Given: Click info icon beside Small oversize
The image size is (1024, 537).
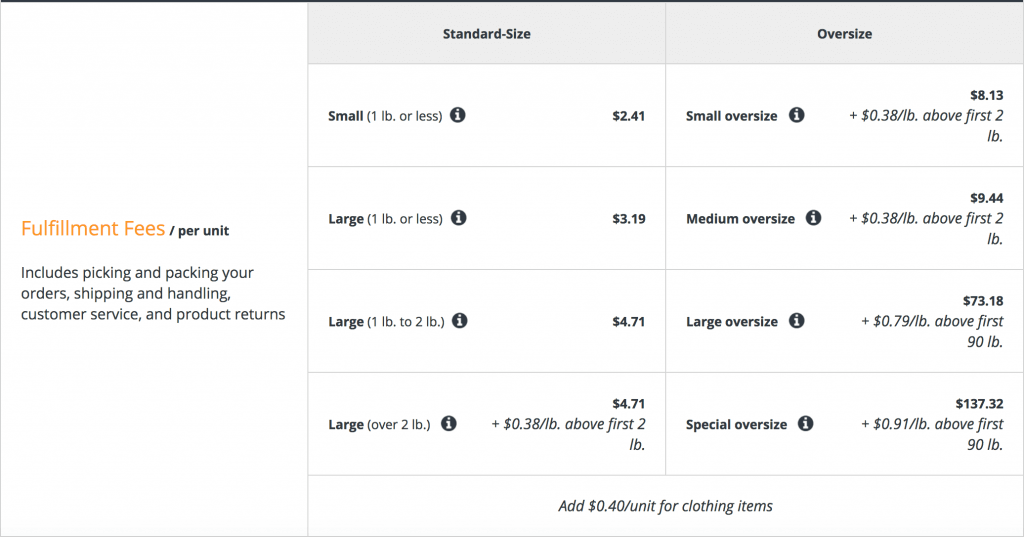Looking at the screenshot, I should tap(796, 115).
